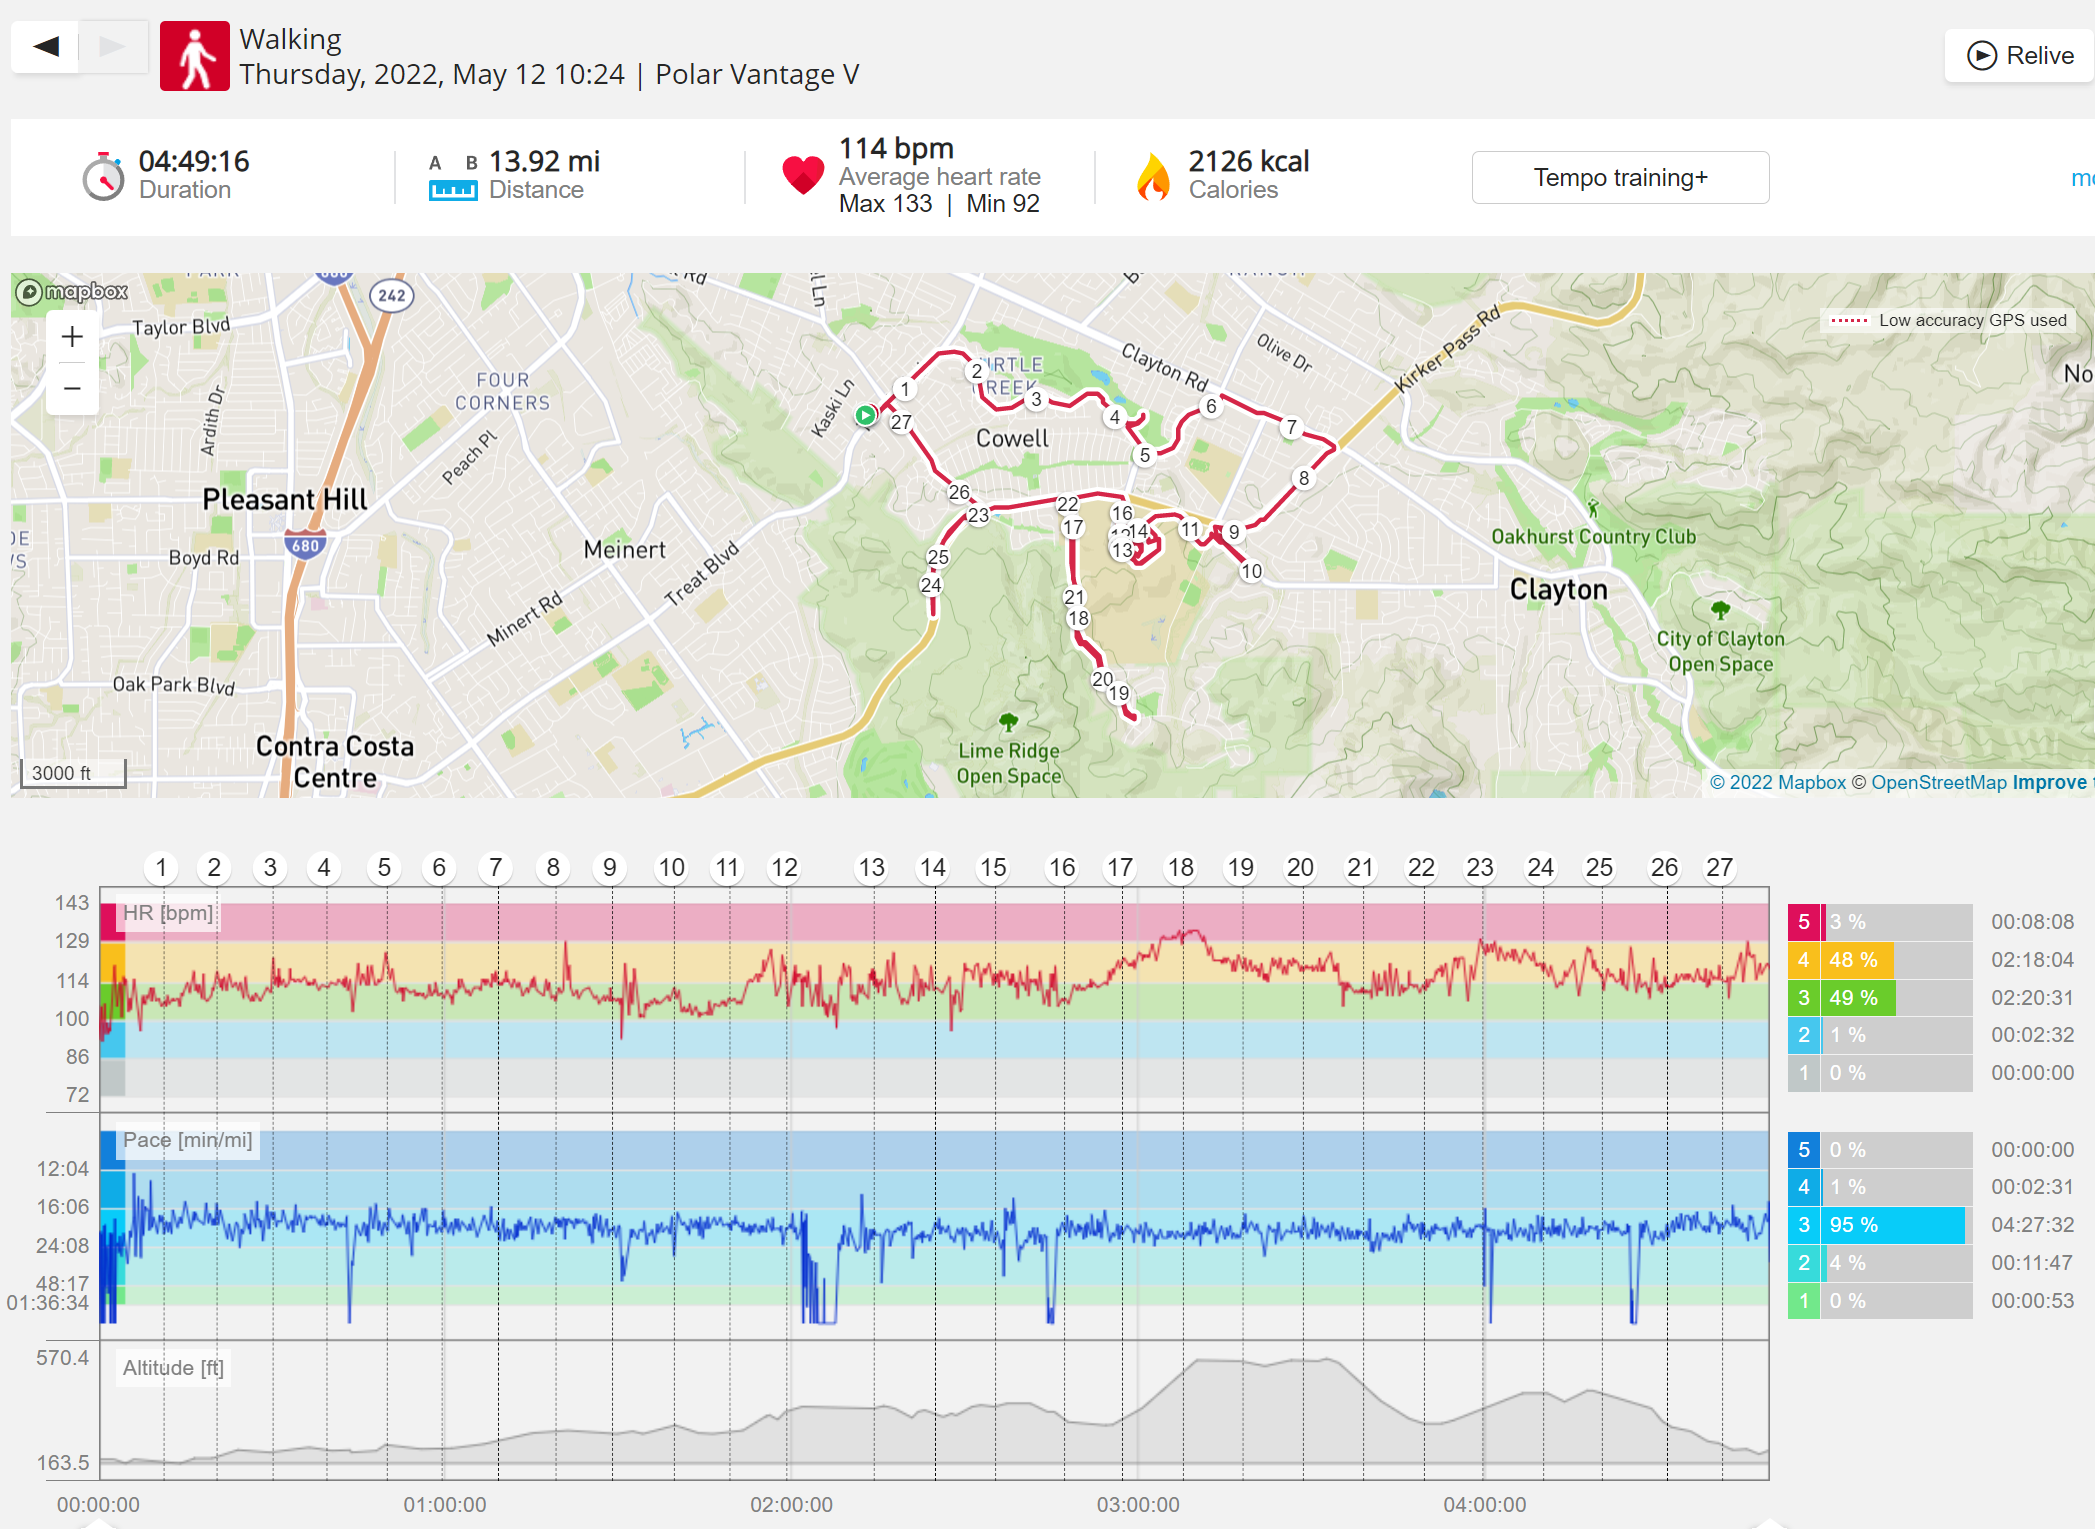Click the Mapbox logo on map
This screenshot has width=2095, height=1529.
(x=72, y=291)
